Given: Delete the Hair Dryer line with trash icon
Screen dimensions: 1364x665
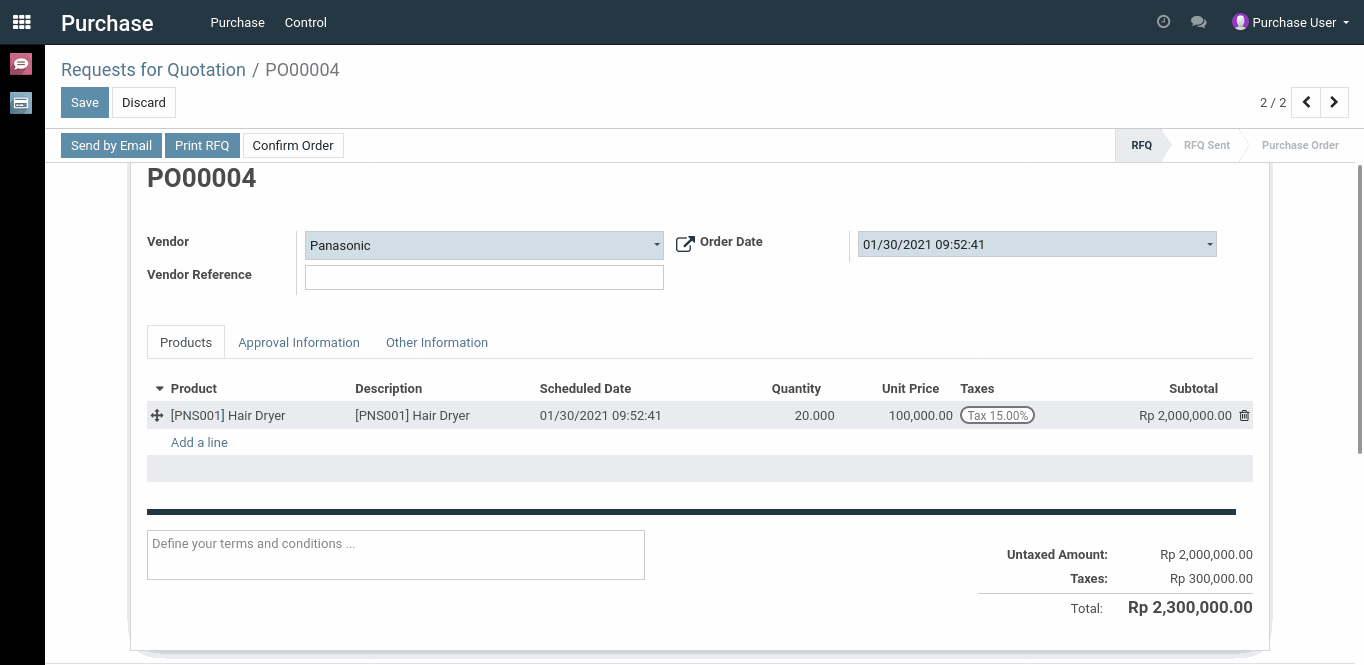Looking at the screenshot, I should click(x=1244, y=416).
